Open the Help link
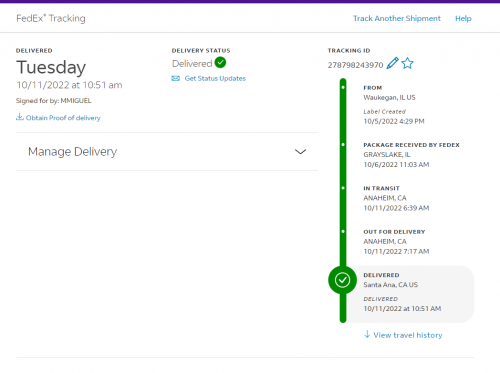Viewport: 500px width, 373px height. point(463,18)
